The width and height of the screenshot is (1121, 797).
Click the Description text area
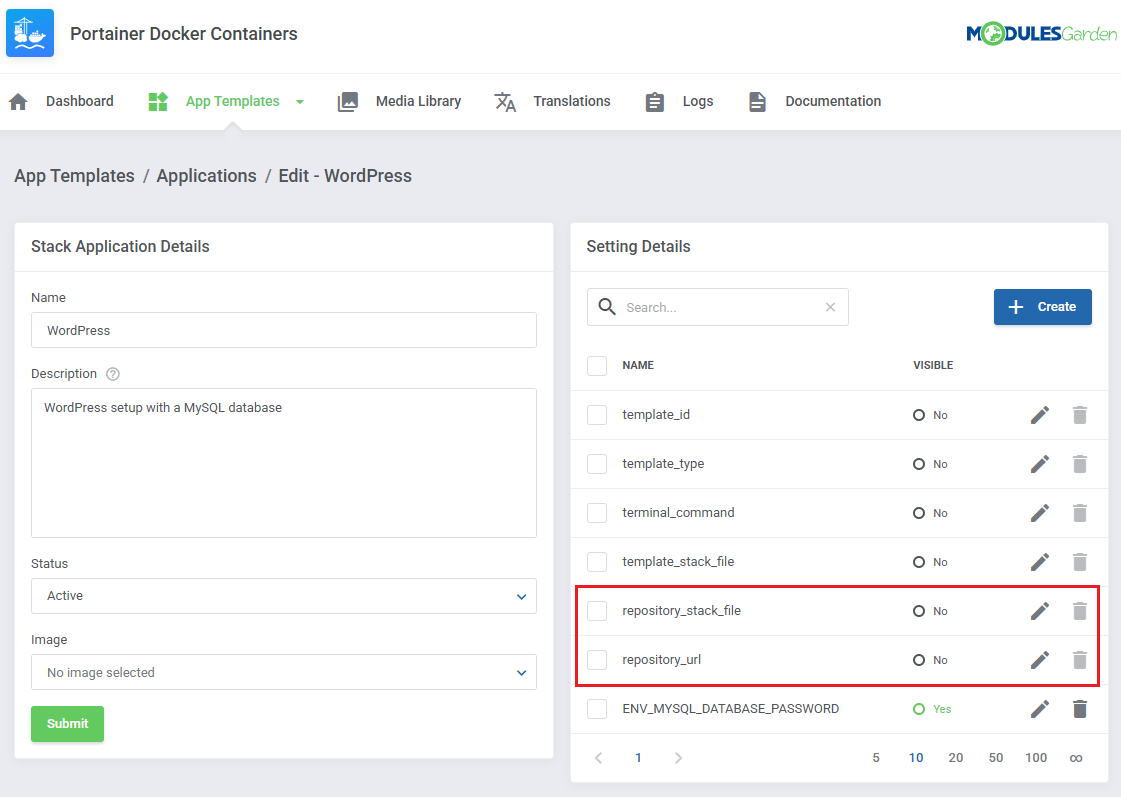tap(284, 463)
